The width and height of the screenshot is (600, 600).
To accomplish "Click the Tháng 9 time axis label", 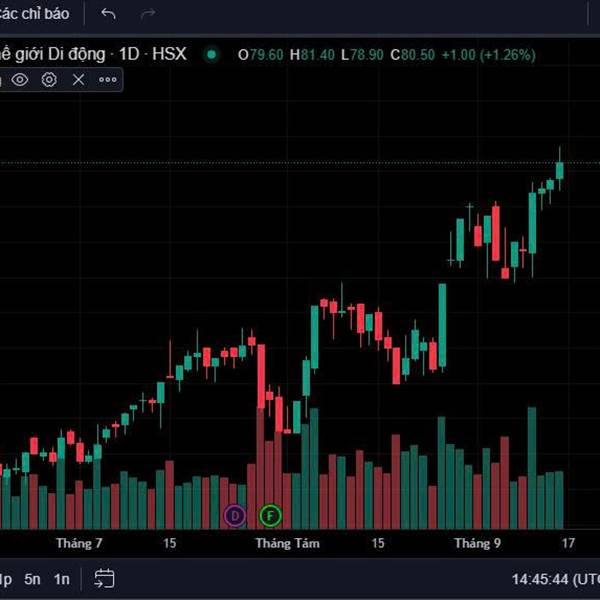I will [x=477, y=543].
